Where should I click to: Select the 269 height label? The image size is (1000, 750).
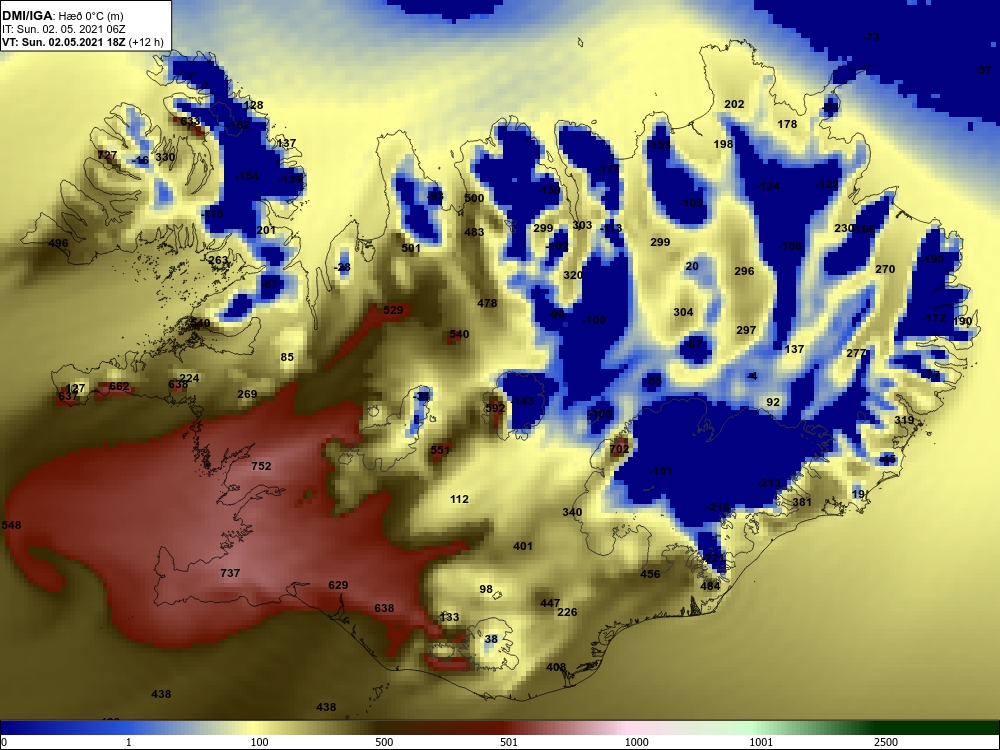[247, 394]
